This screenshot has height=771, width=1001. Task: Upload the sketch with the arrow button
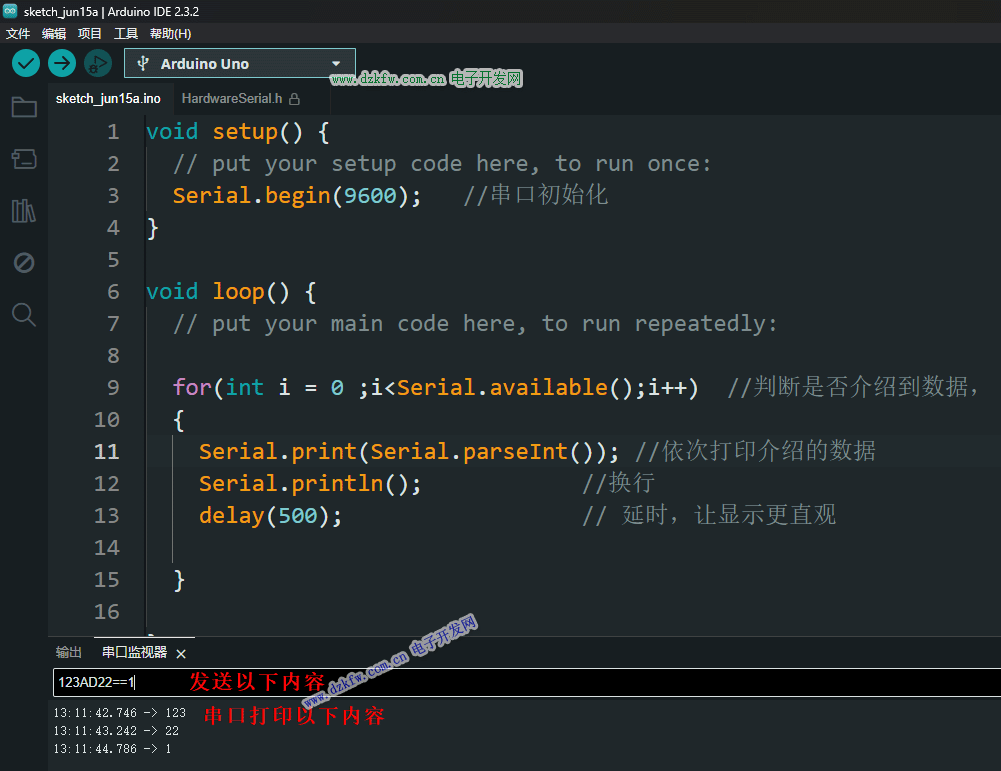coord(62,64)
